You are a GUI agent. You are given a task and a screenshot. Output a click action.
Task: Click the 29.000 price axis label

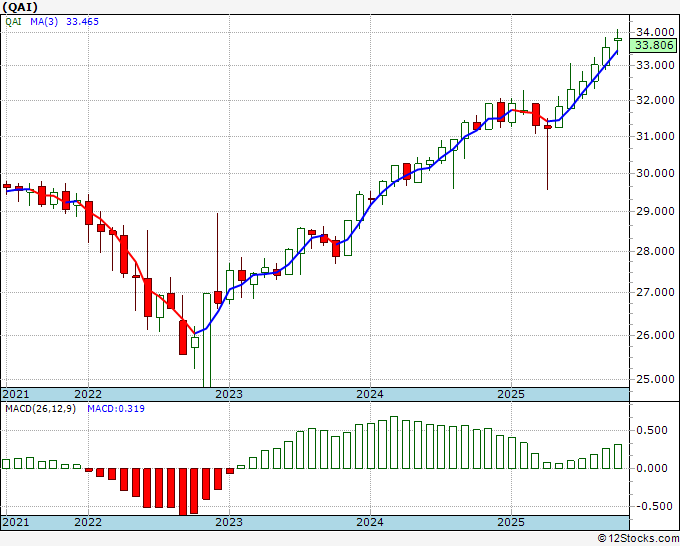tap(655, 211)
